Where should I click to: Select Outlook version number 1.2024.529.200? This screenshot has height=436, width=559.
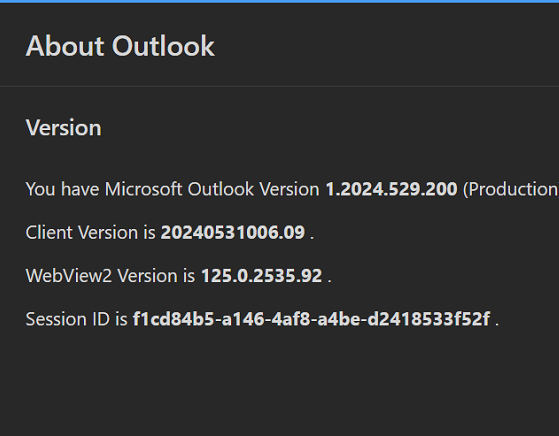(x=391, y=189)
